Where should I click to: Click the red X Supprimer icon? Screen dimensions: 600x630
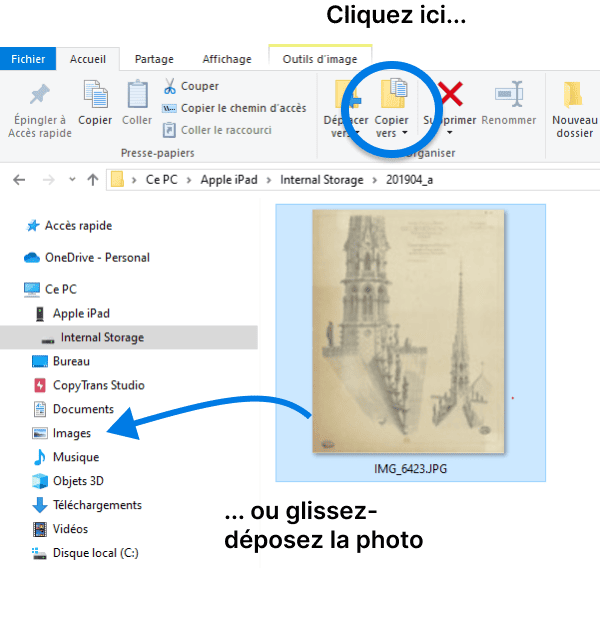pyautogui.click(x=450, y=94)
